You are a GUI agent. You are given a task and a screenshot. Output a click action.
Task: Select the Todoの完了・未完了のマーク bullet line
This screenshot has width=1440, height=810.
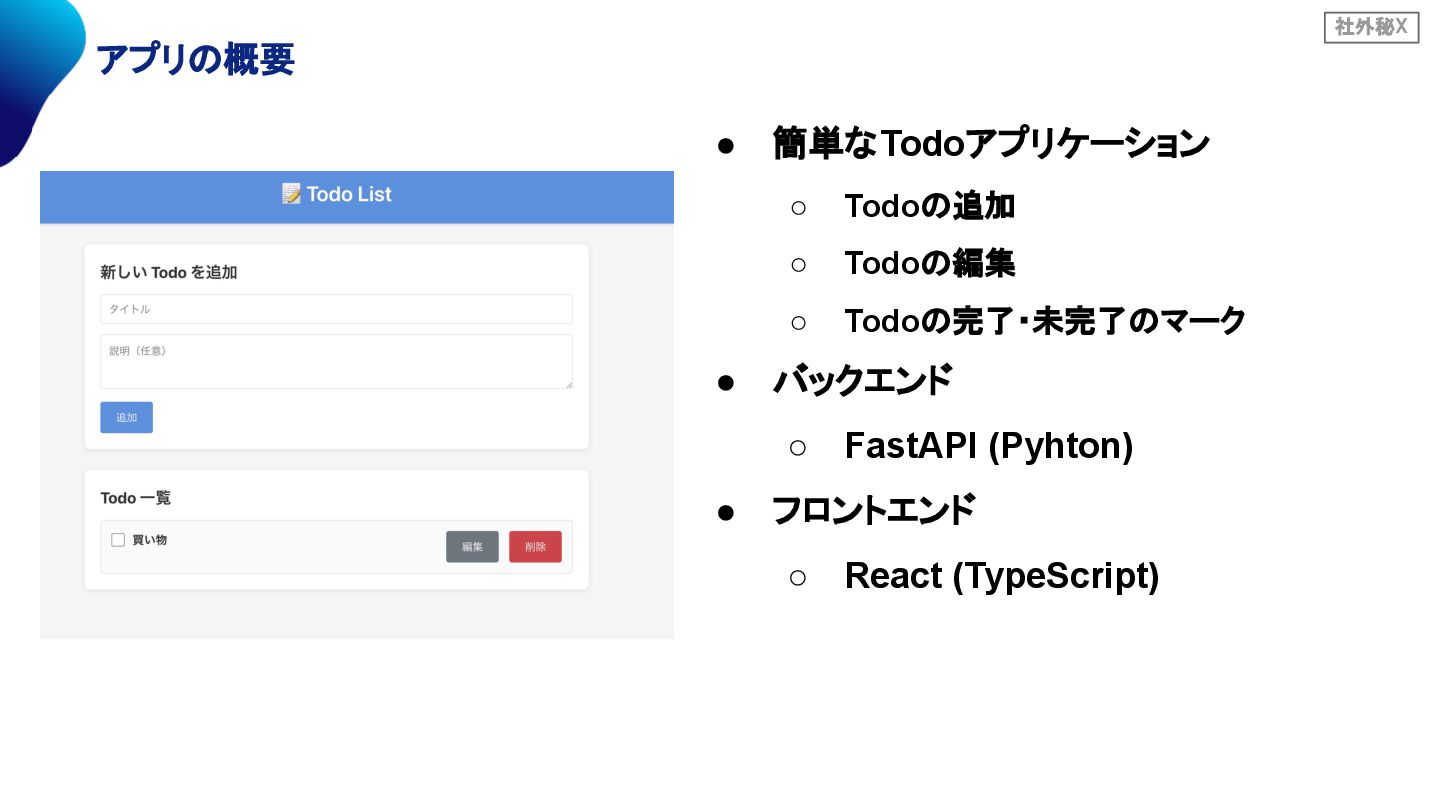1044,321
